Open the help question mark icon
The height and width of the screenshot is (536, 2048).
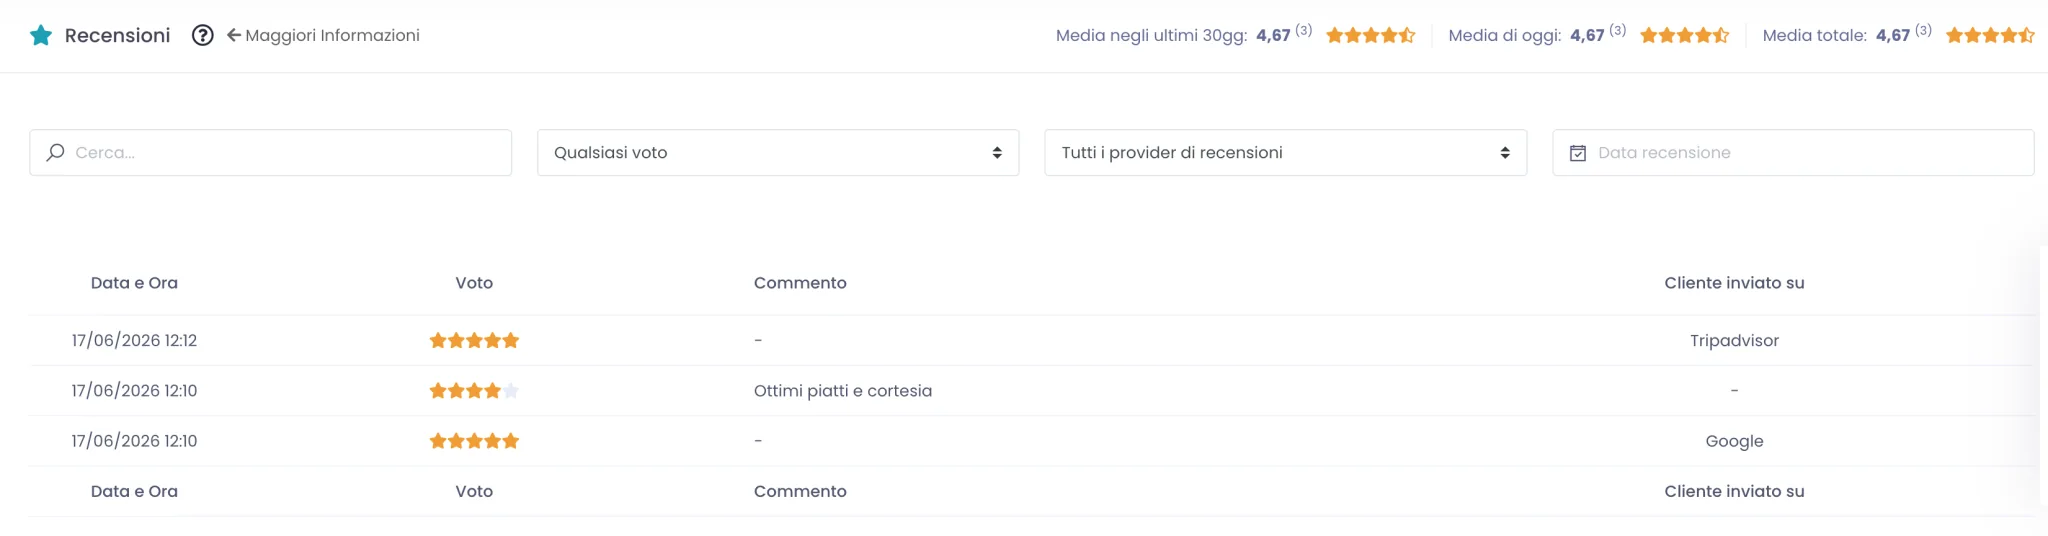(x=203, y=36)
